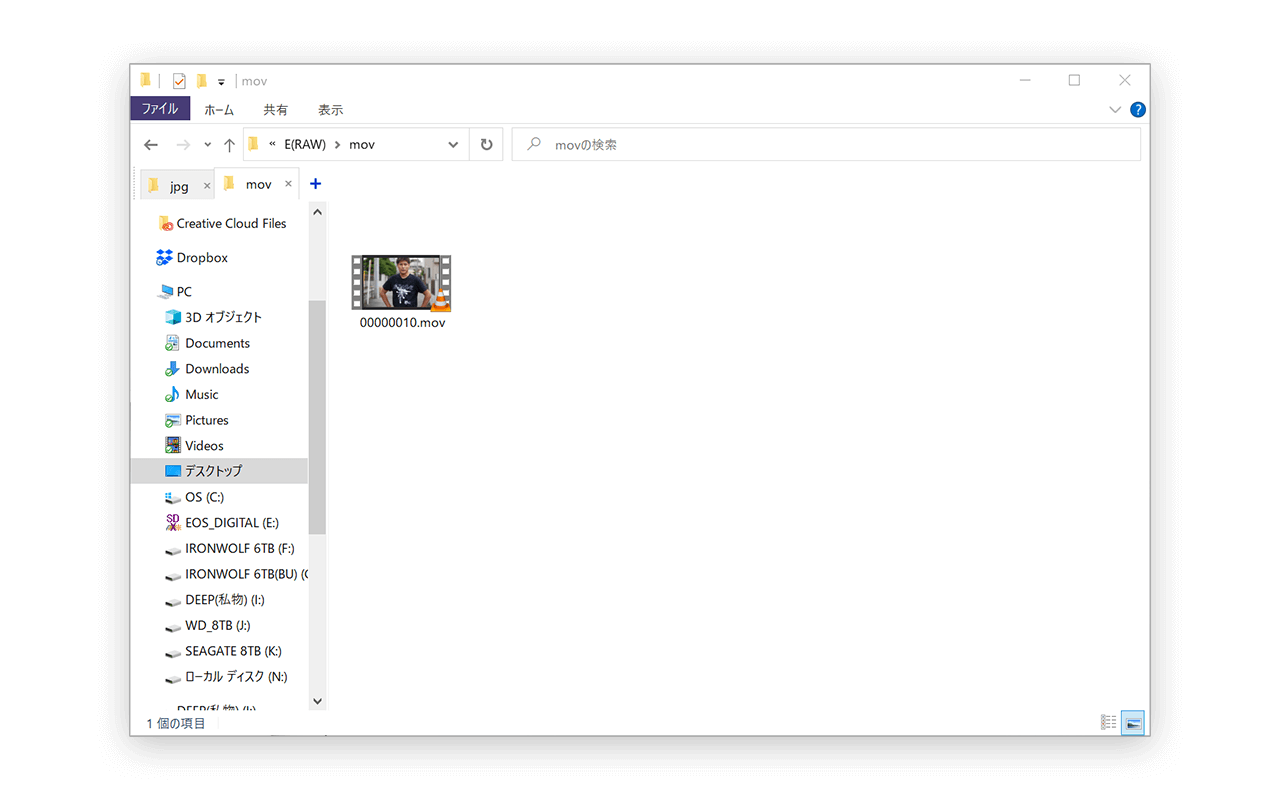Open the 3D オブジェクト folder
The width and height of the screenshot is (1280, 800).
coord(223,317)
